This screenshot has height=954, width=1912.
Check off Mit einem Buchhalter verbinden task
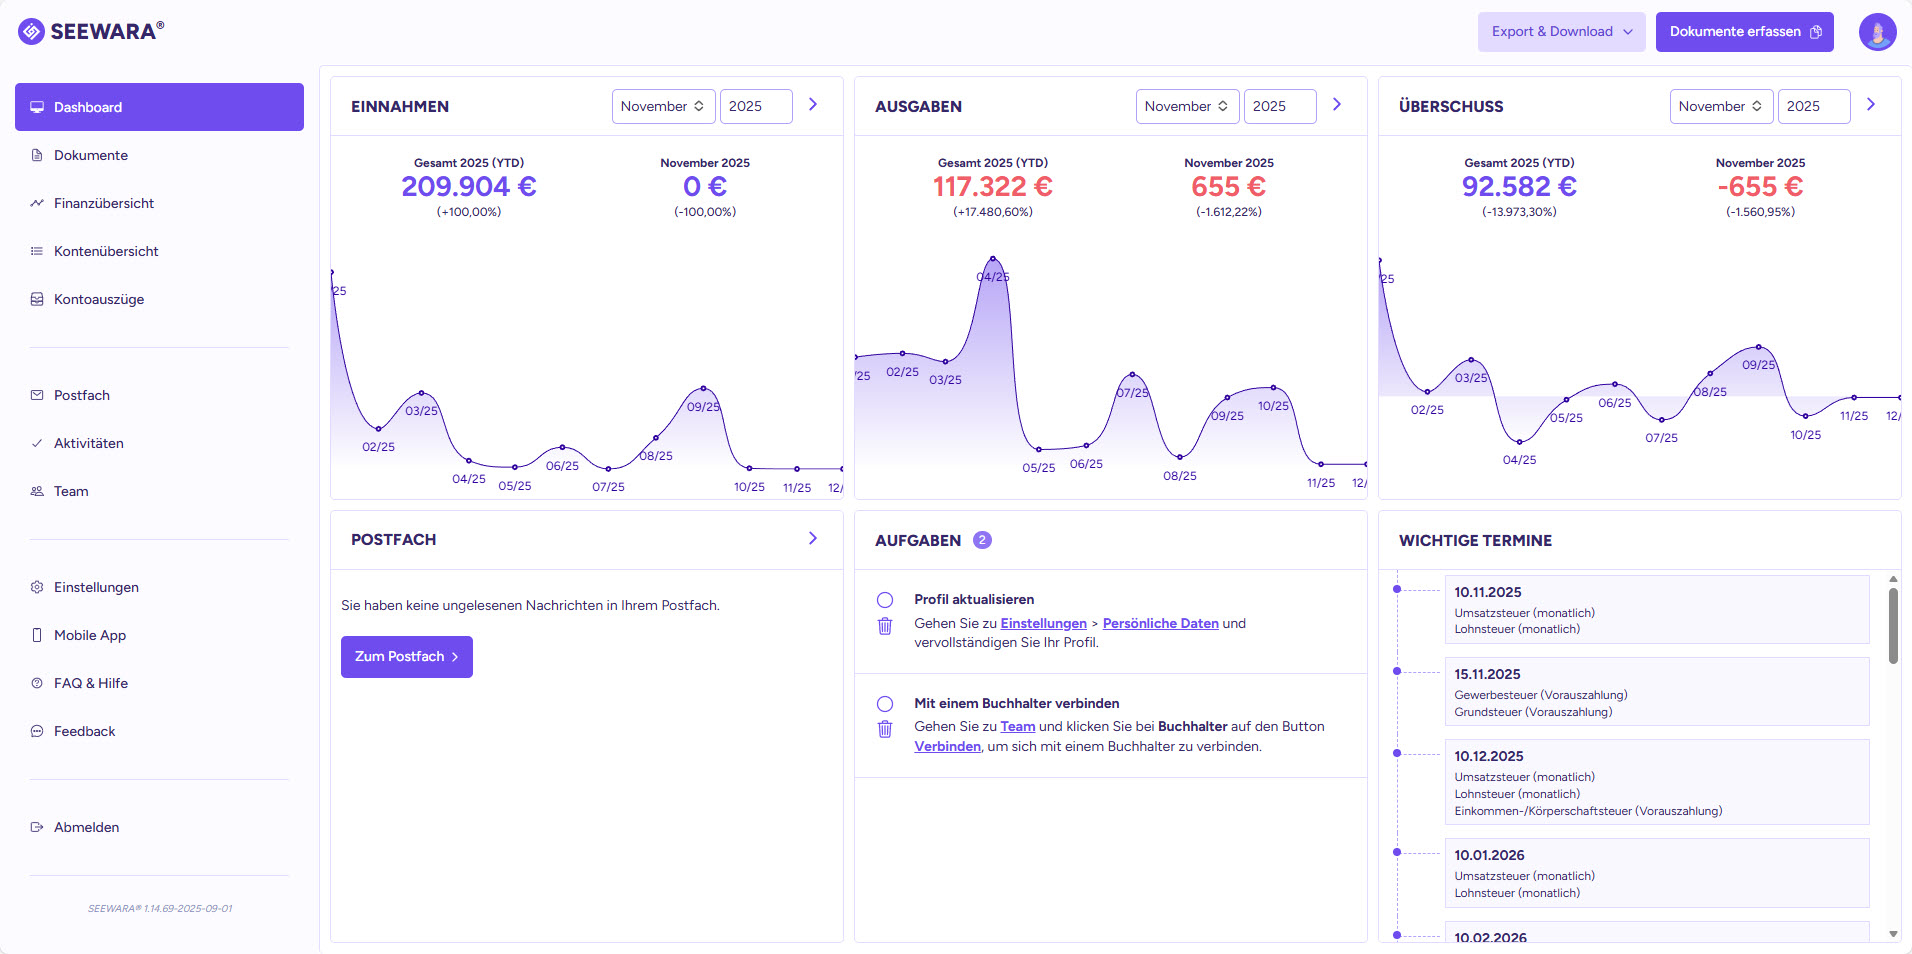point(885,704)
